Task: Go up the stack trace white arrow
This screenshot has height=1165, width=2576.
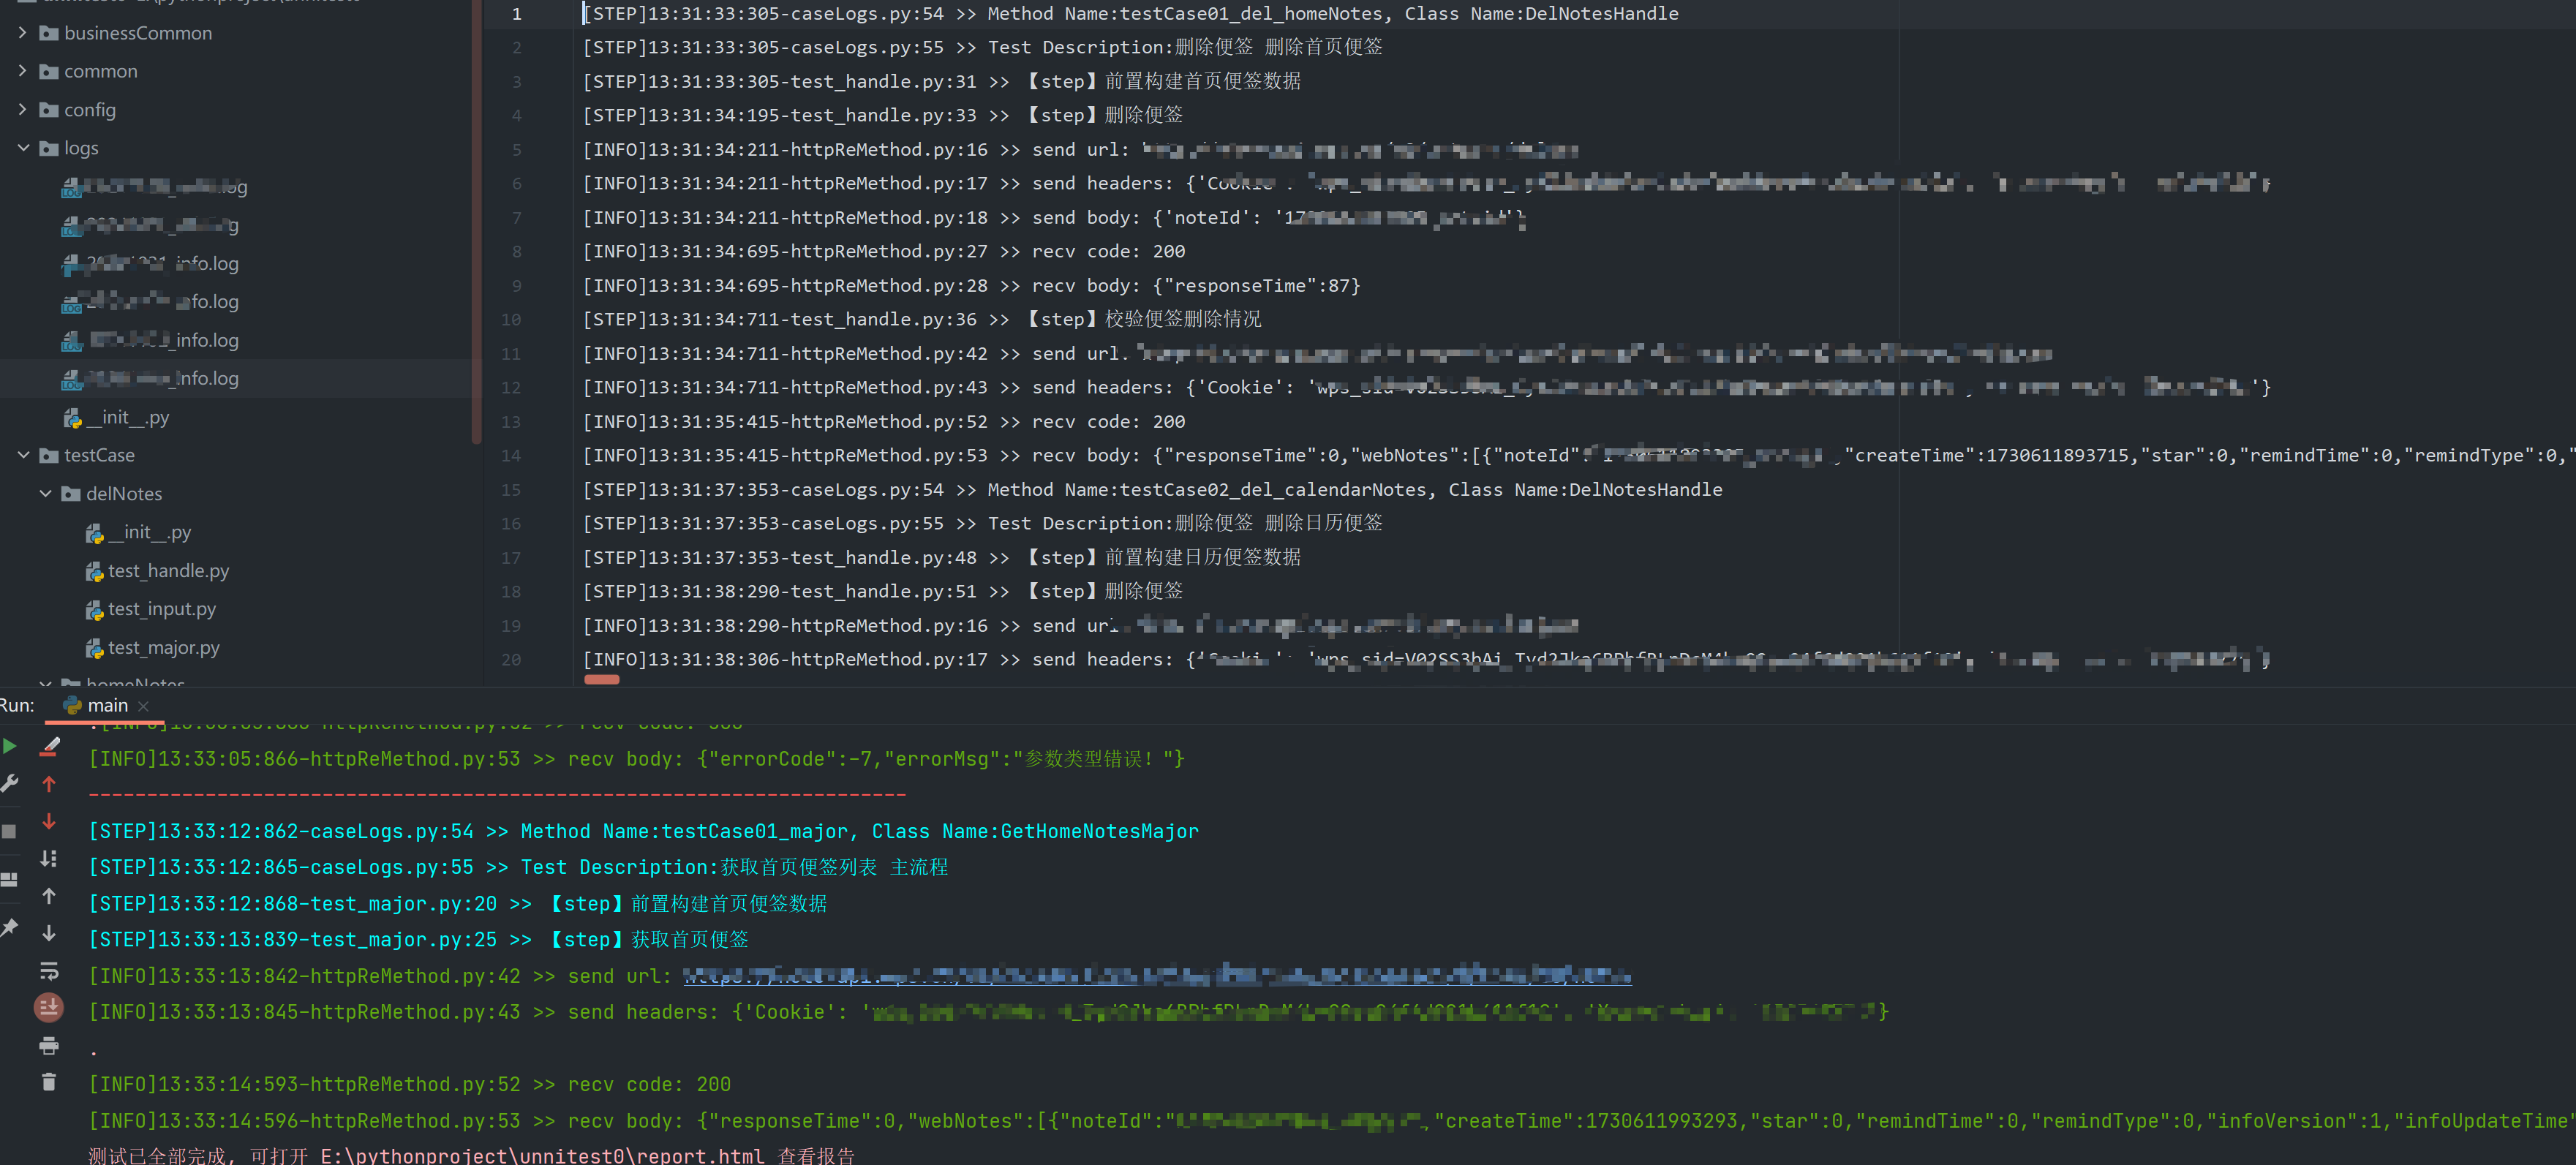Action: point(49,896)
